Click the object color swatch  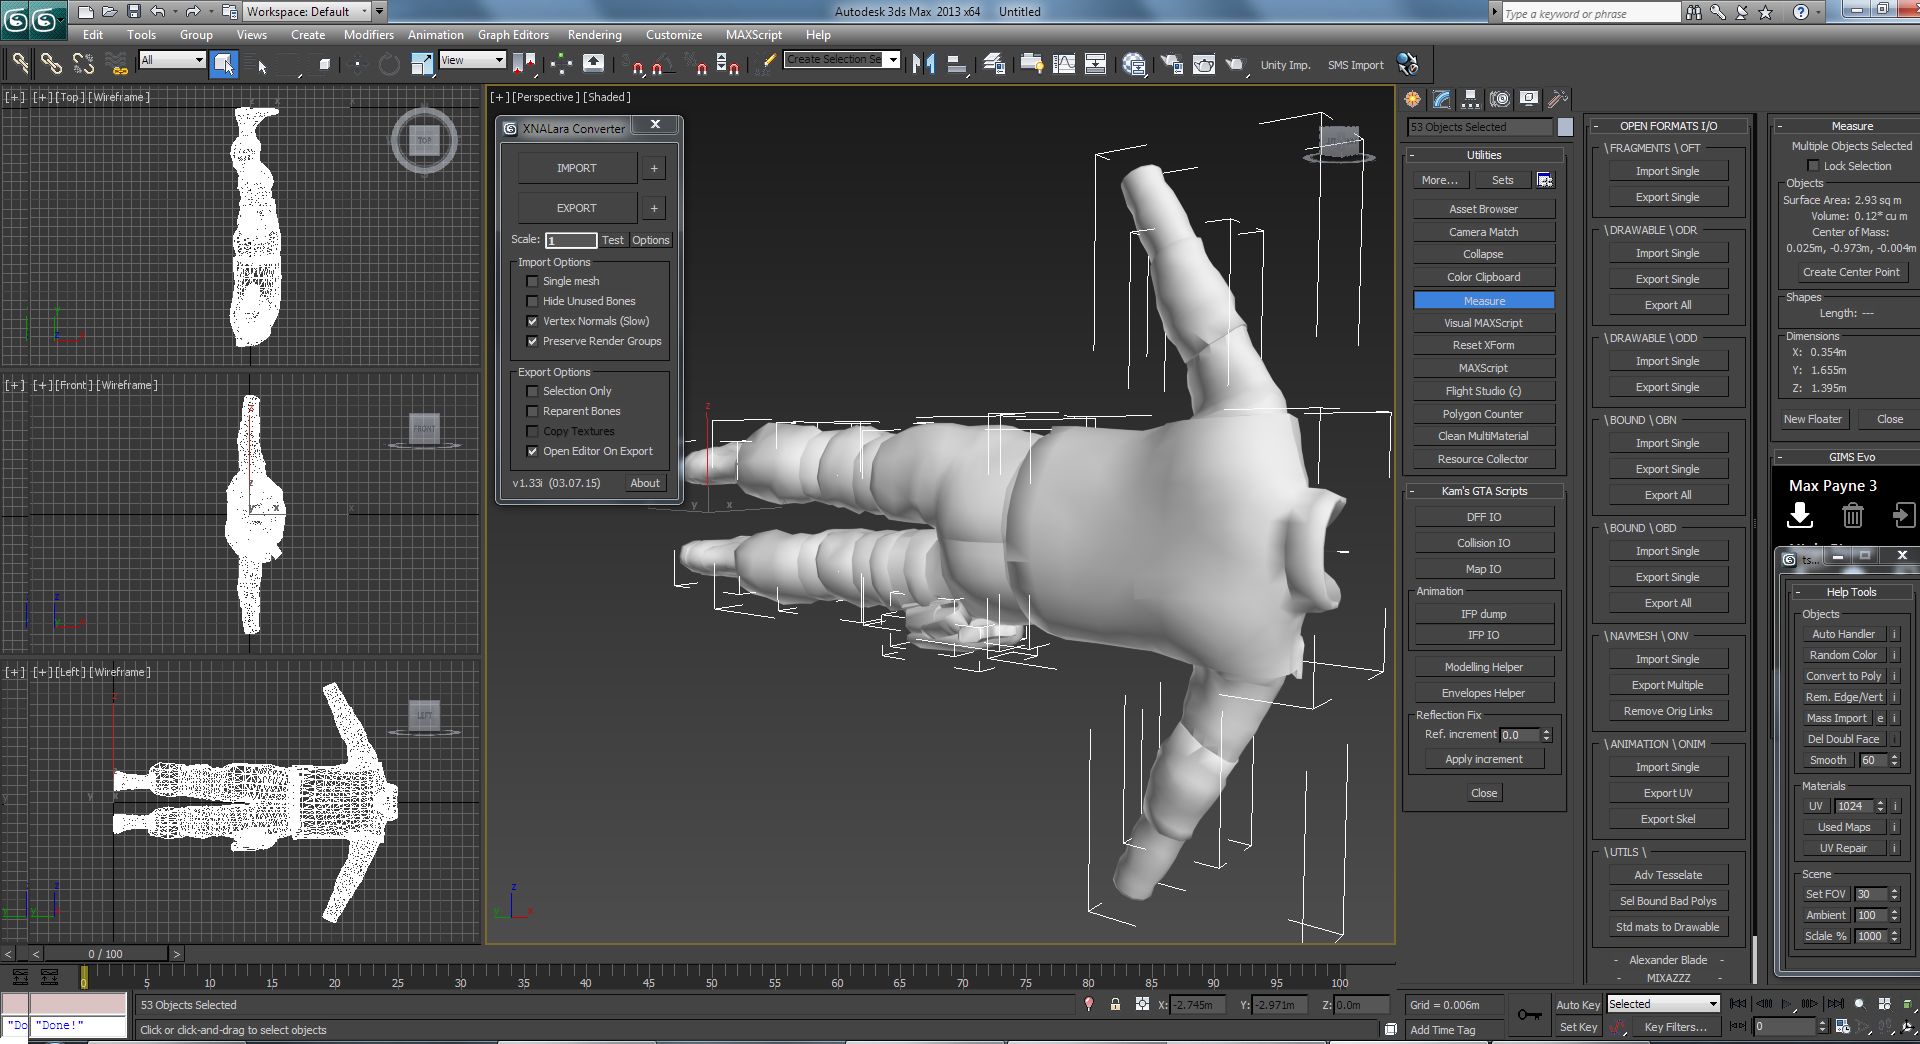(1565, 127)
